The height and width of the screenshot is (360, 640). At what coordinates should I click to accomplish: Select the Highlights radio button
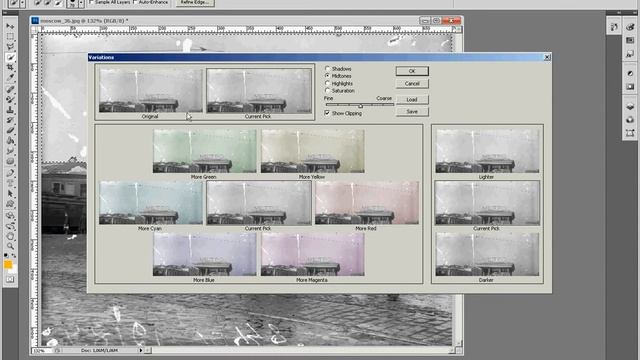click(x=327, y=83)
